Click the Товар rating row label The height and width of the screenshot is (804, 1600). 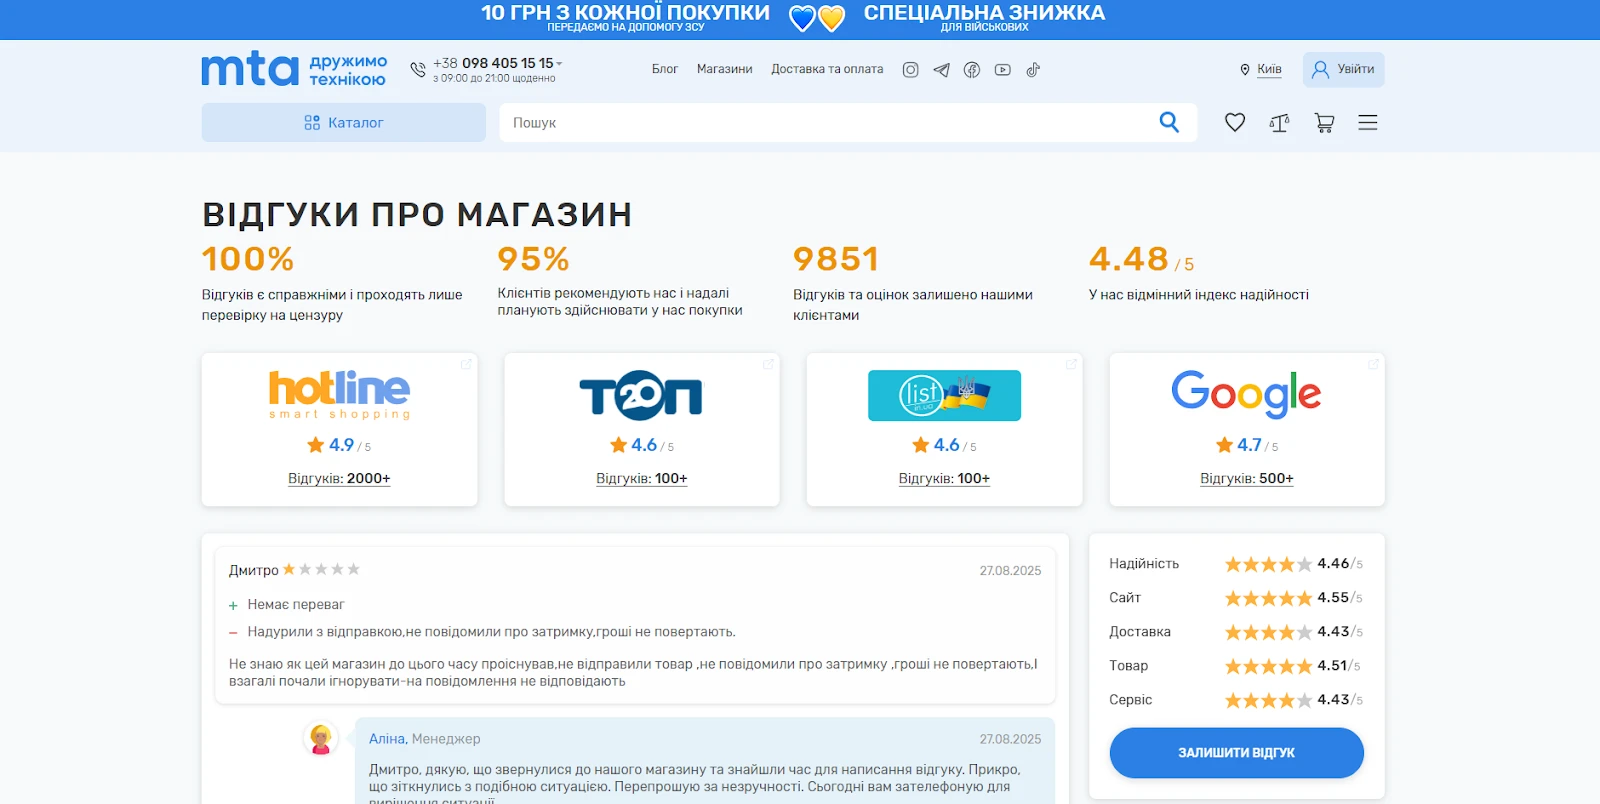pos(1128,666)
